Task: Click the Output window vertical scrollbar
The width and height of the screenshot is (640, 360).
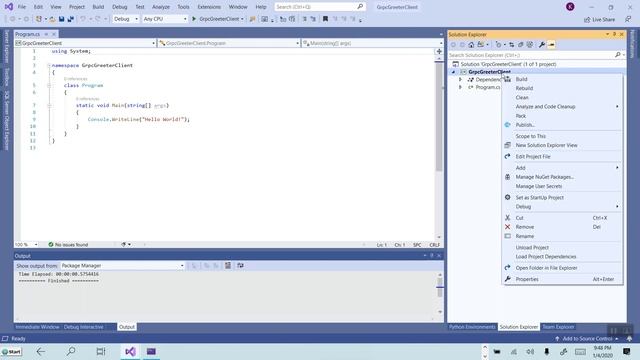Action: [x=440, y=293]
